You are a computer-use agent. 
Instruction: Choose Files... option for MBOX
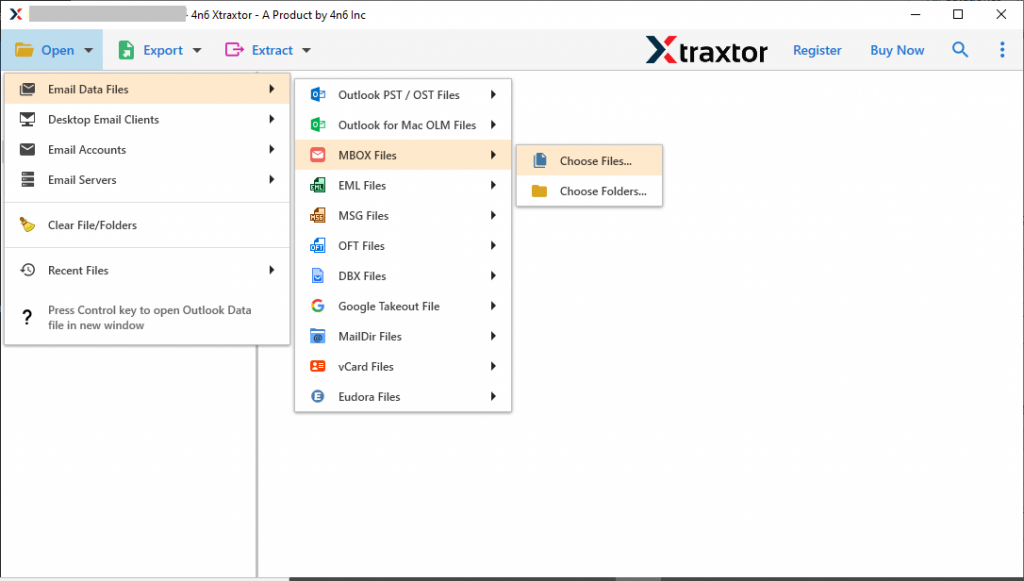click(589, 161)
